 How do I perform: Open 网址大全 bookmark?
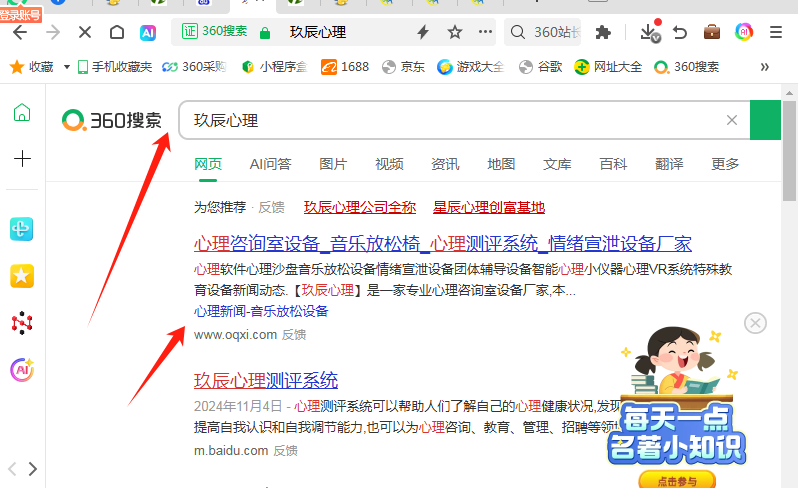coord(608,67)
